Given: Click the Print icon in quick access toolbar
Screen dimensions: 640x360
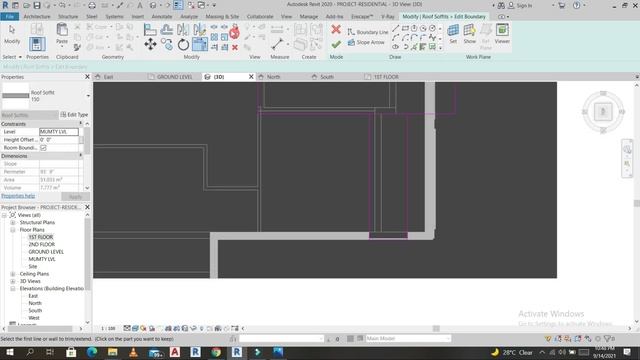Looking at the screenshot, I should click(92, 5).
